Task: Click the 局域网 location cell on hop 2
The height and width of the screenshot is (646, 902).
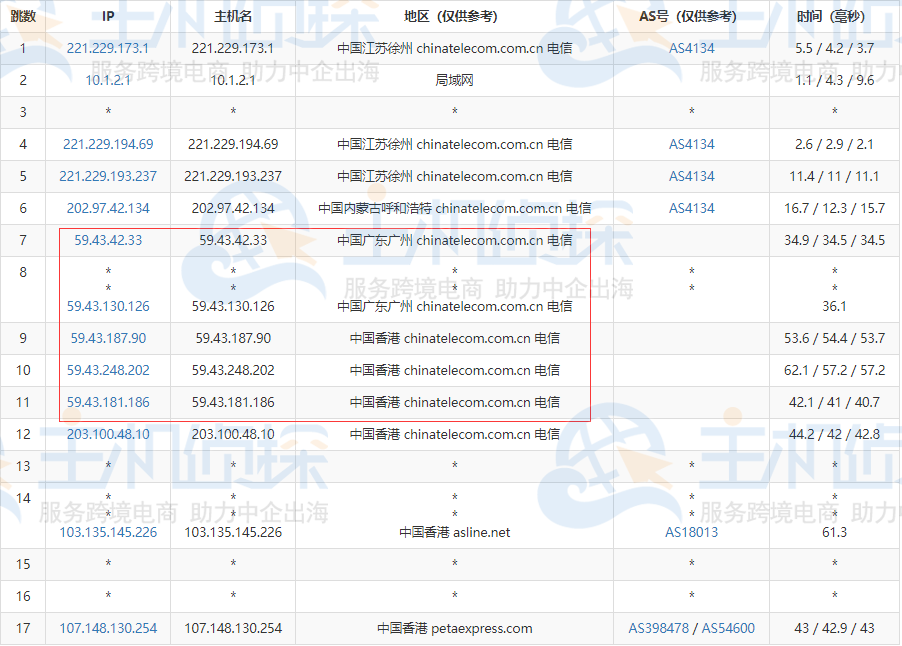Action: pyautogui.click(x=457, y=79)
